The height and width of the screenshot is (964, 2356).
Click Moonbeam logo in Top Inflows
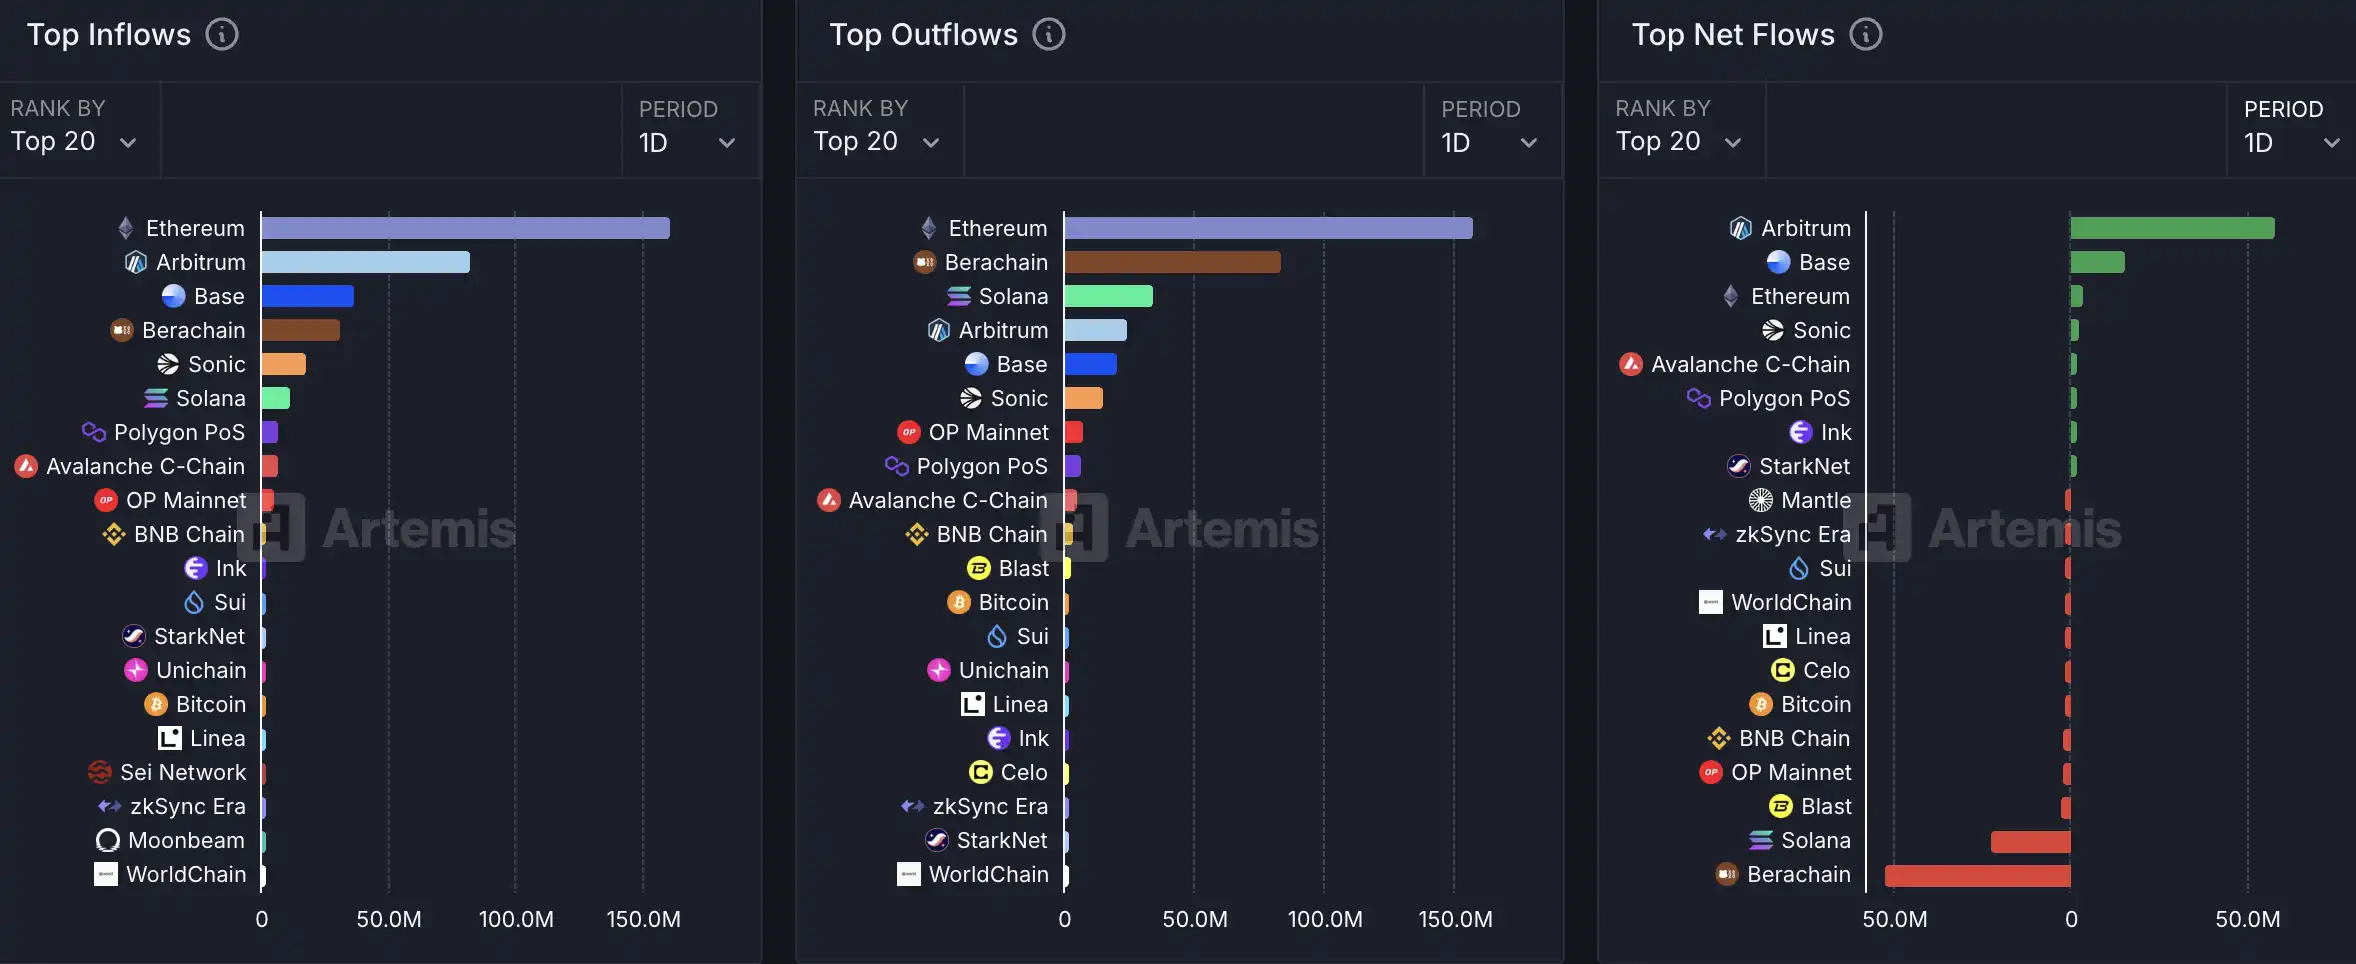pos(108,840)
